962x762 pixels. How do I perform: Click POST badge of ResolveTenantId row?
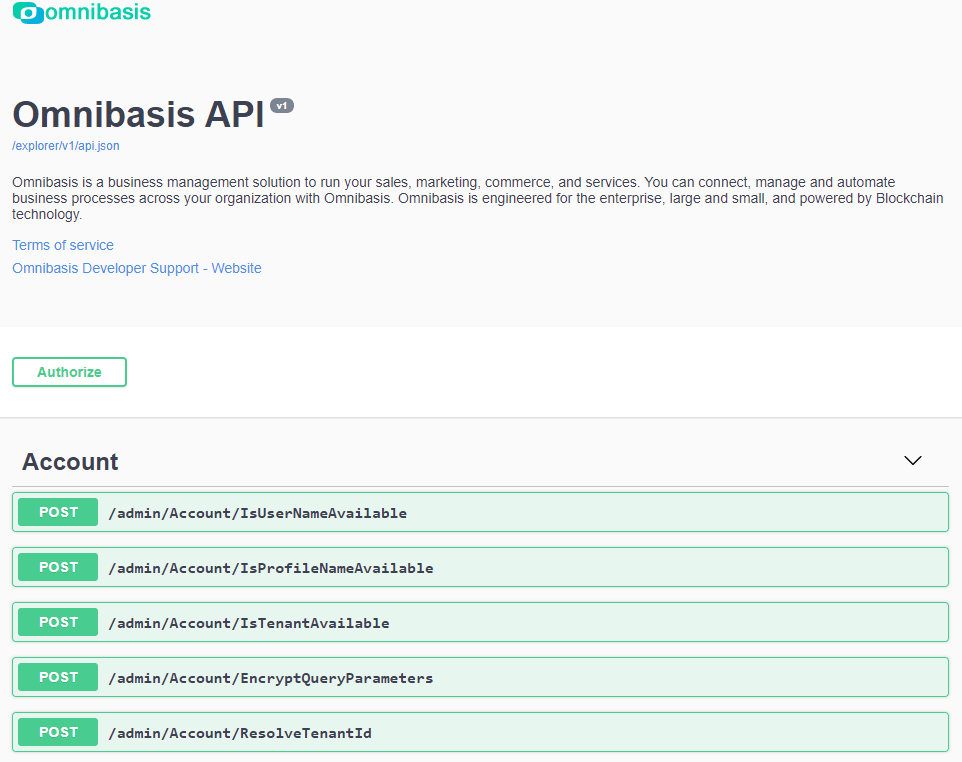[58, 732]
